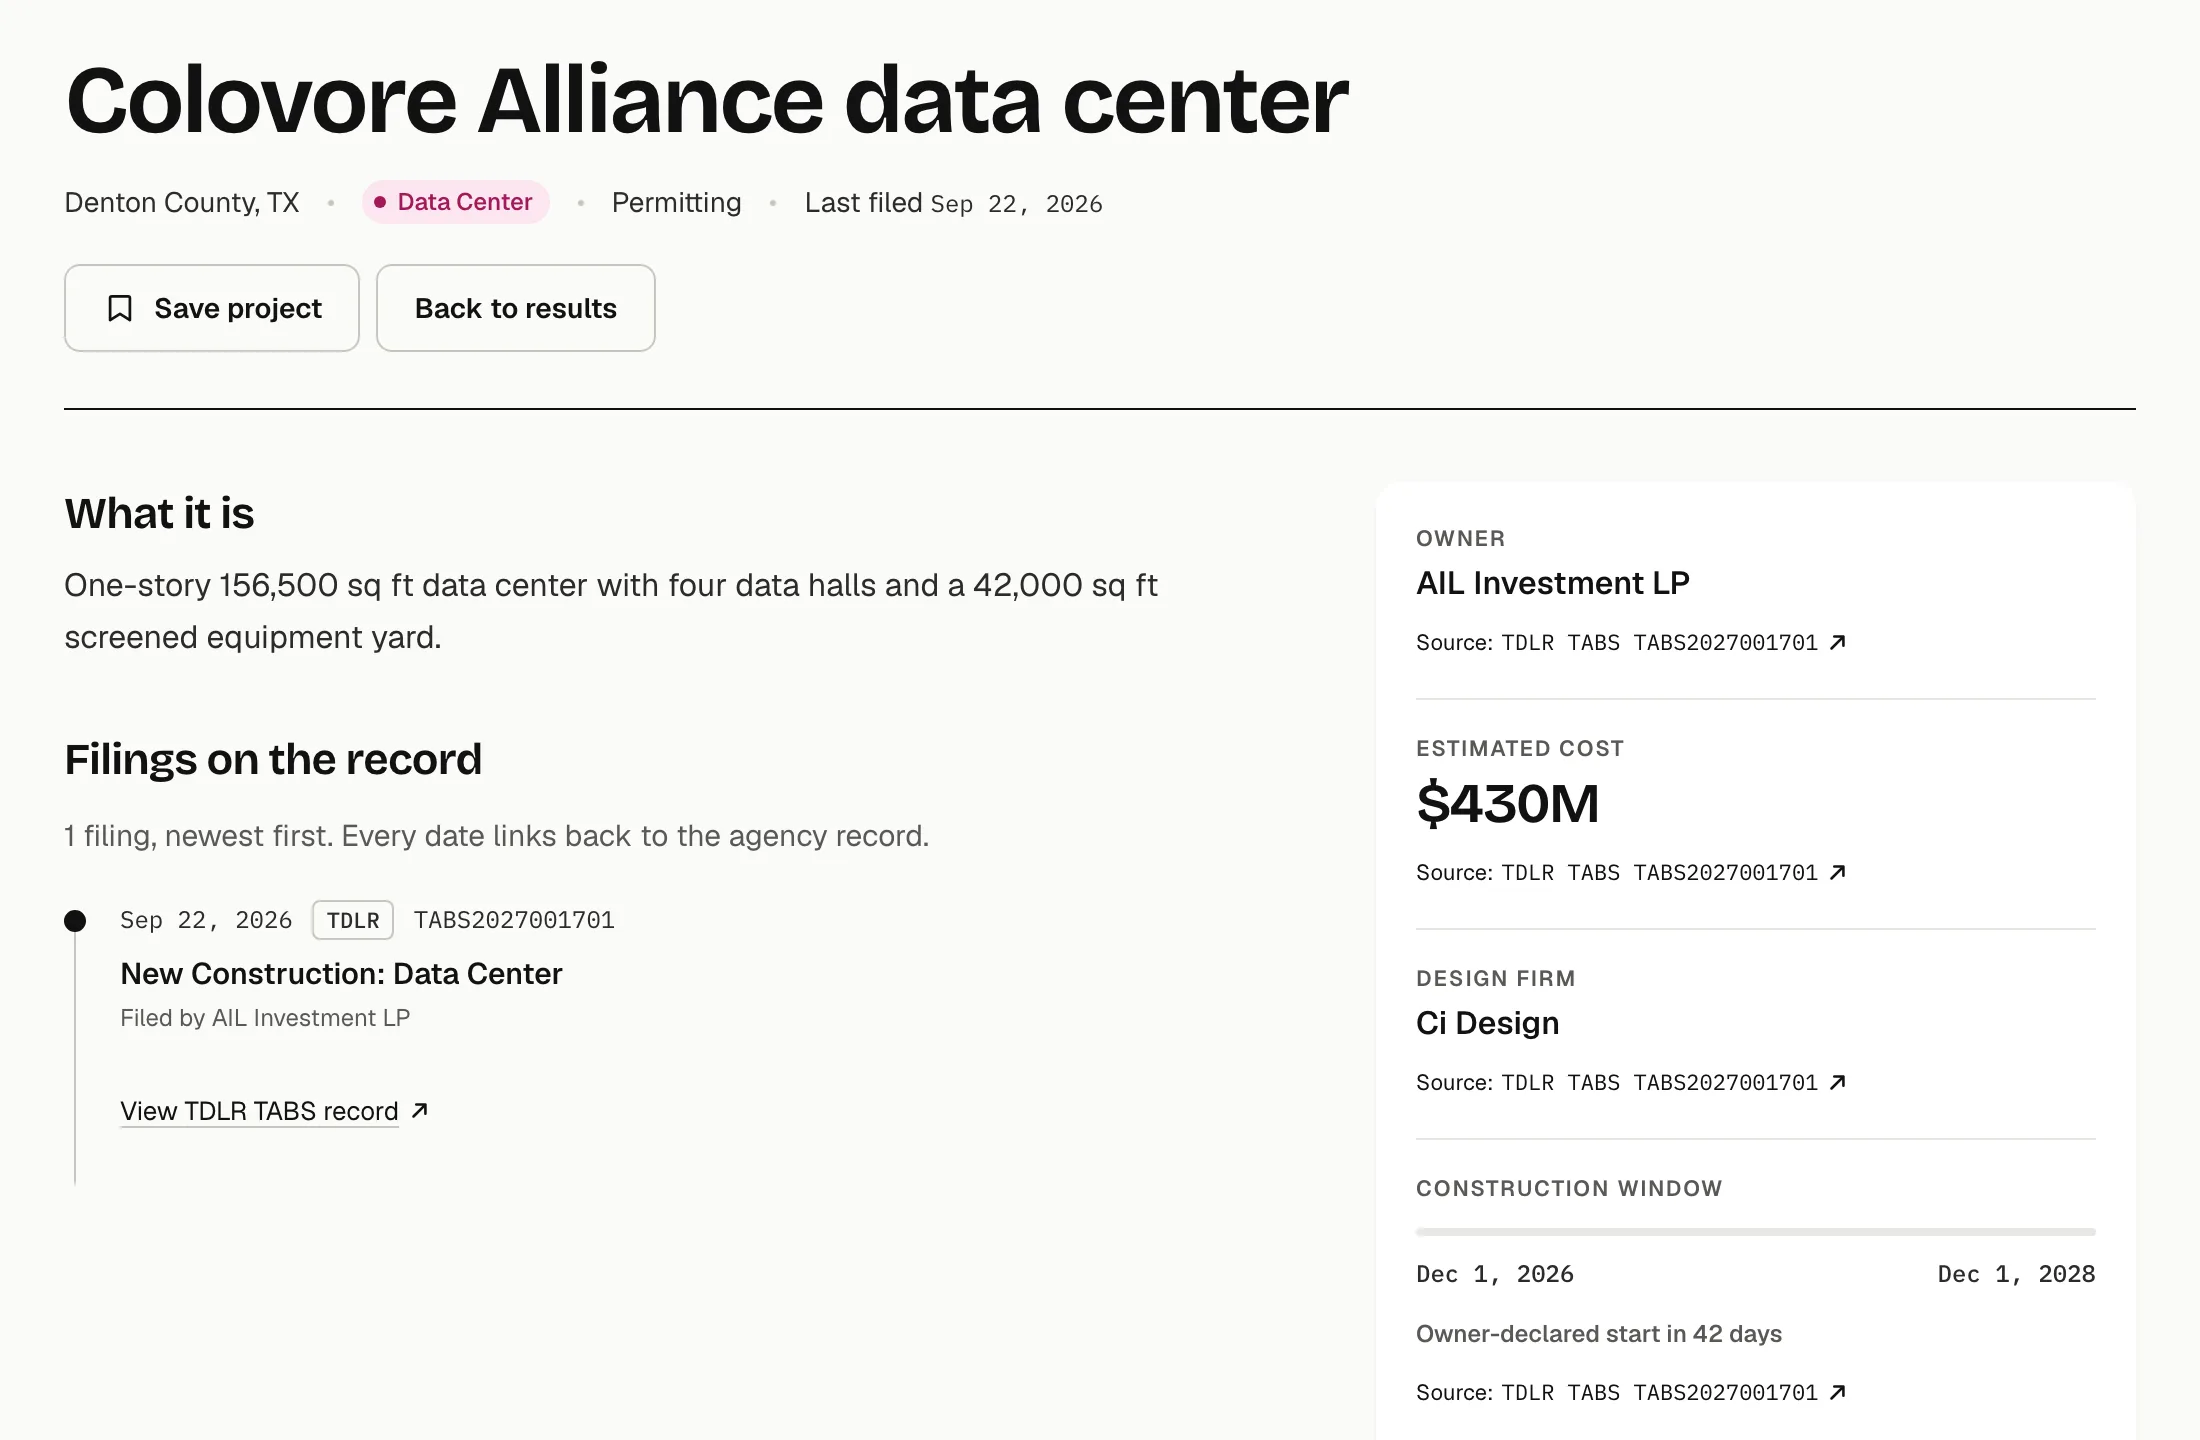Image resolution: width=2200 pixels, height=1440 pixels.
Task: Click filing number TABS2027001701 in timeline
Action: pos(514,920)
